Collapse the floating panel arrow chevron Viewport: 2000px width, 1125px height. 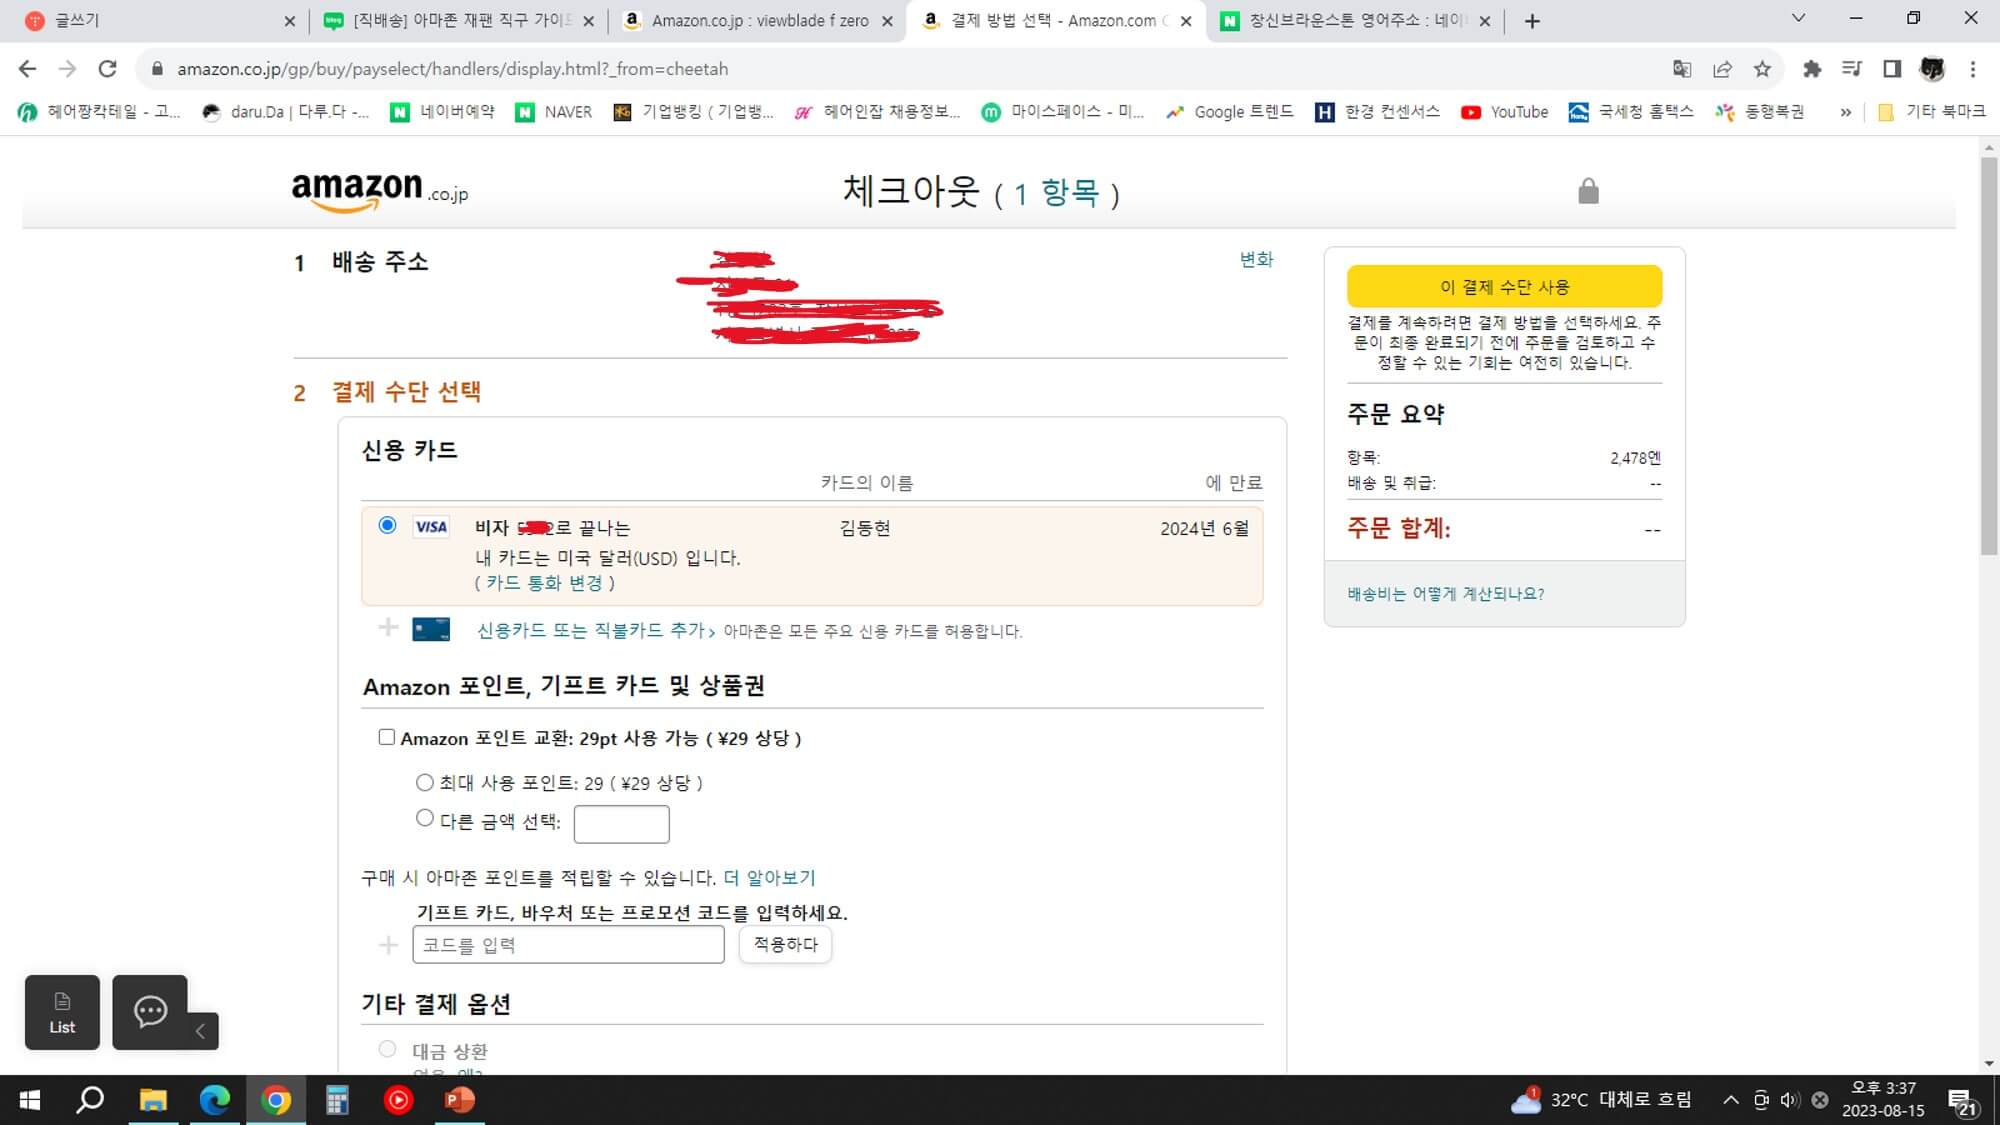(x=200, y=1031)
